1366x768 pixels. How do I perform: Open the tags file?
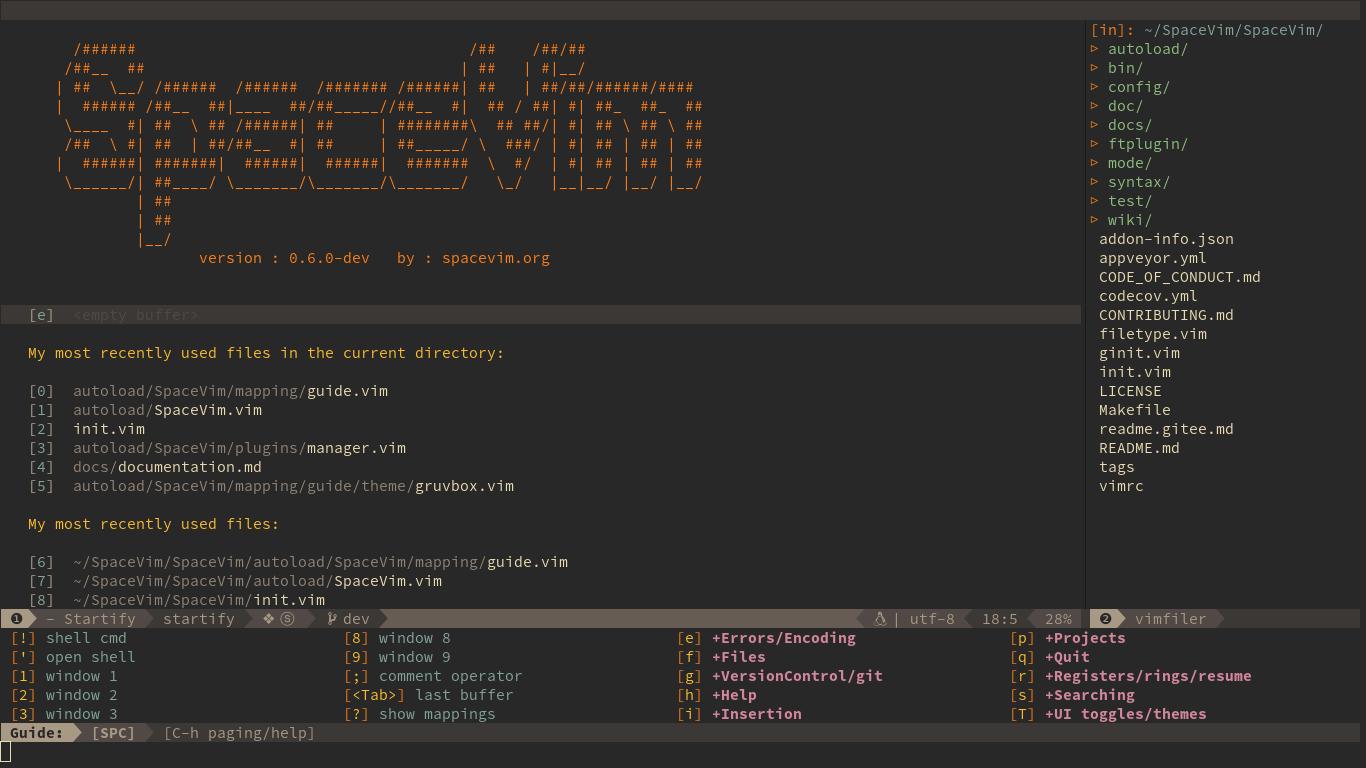(1116, 467)
